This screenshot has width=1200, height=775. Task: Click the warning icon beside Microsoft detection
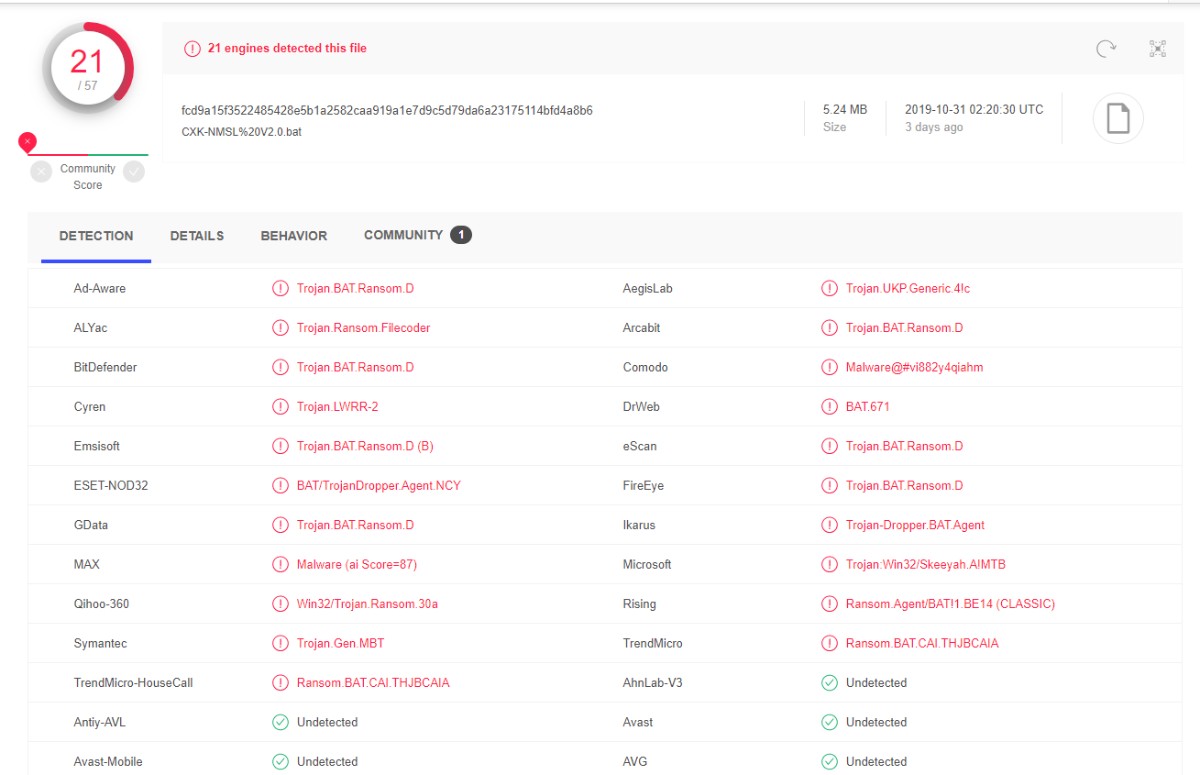tap(829, 565)
